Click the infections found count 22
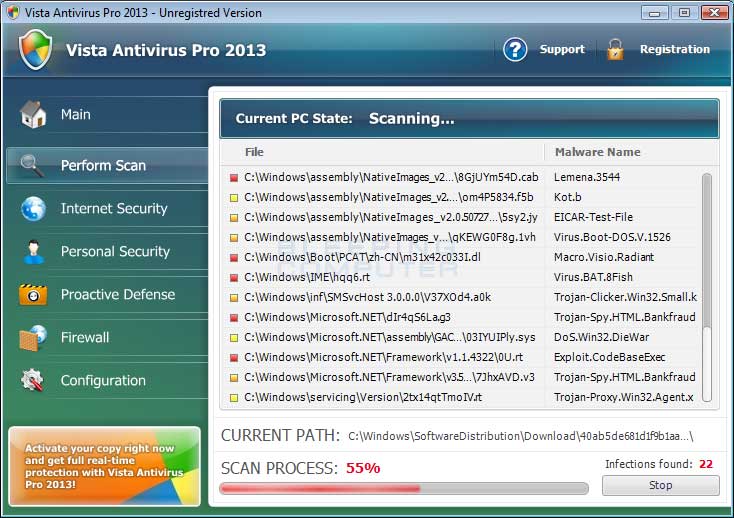 click(706, 464)
